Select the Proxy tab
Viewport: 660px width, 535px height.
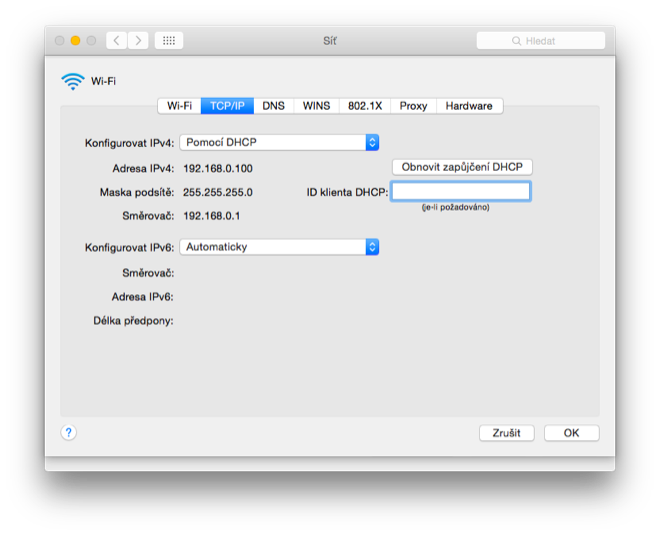[x=413, y=106]
